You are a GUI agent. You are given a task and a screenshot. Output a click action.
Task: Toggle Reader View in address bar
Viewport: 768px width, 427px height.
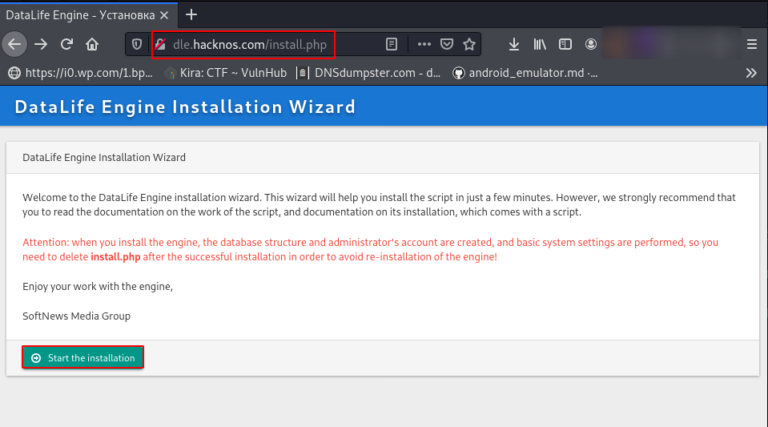(392, 44)
